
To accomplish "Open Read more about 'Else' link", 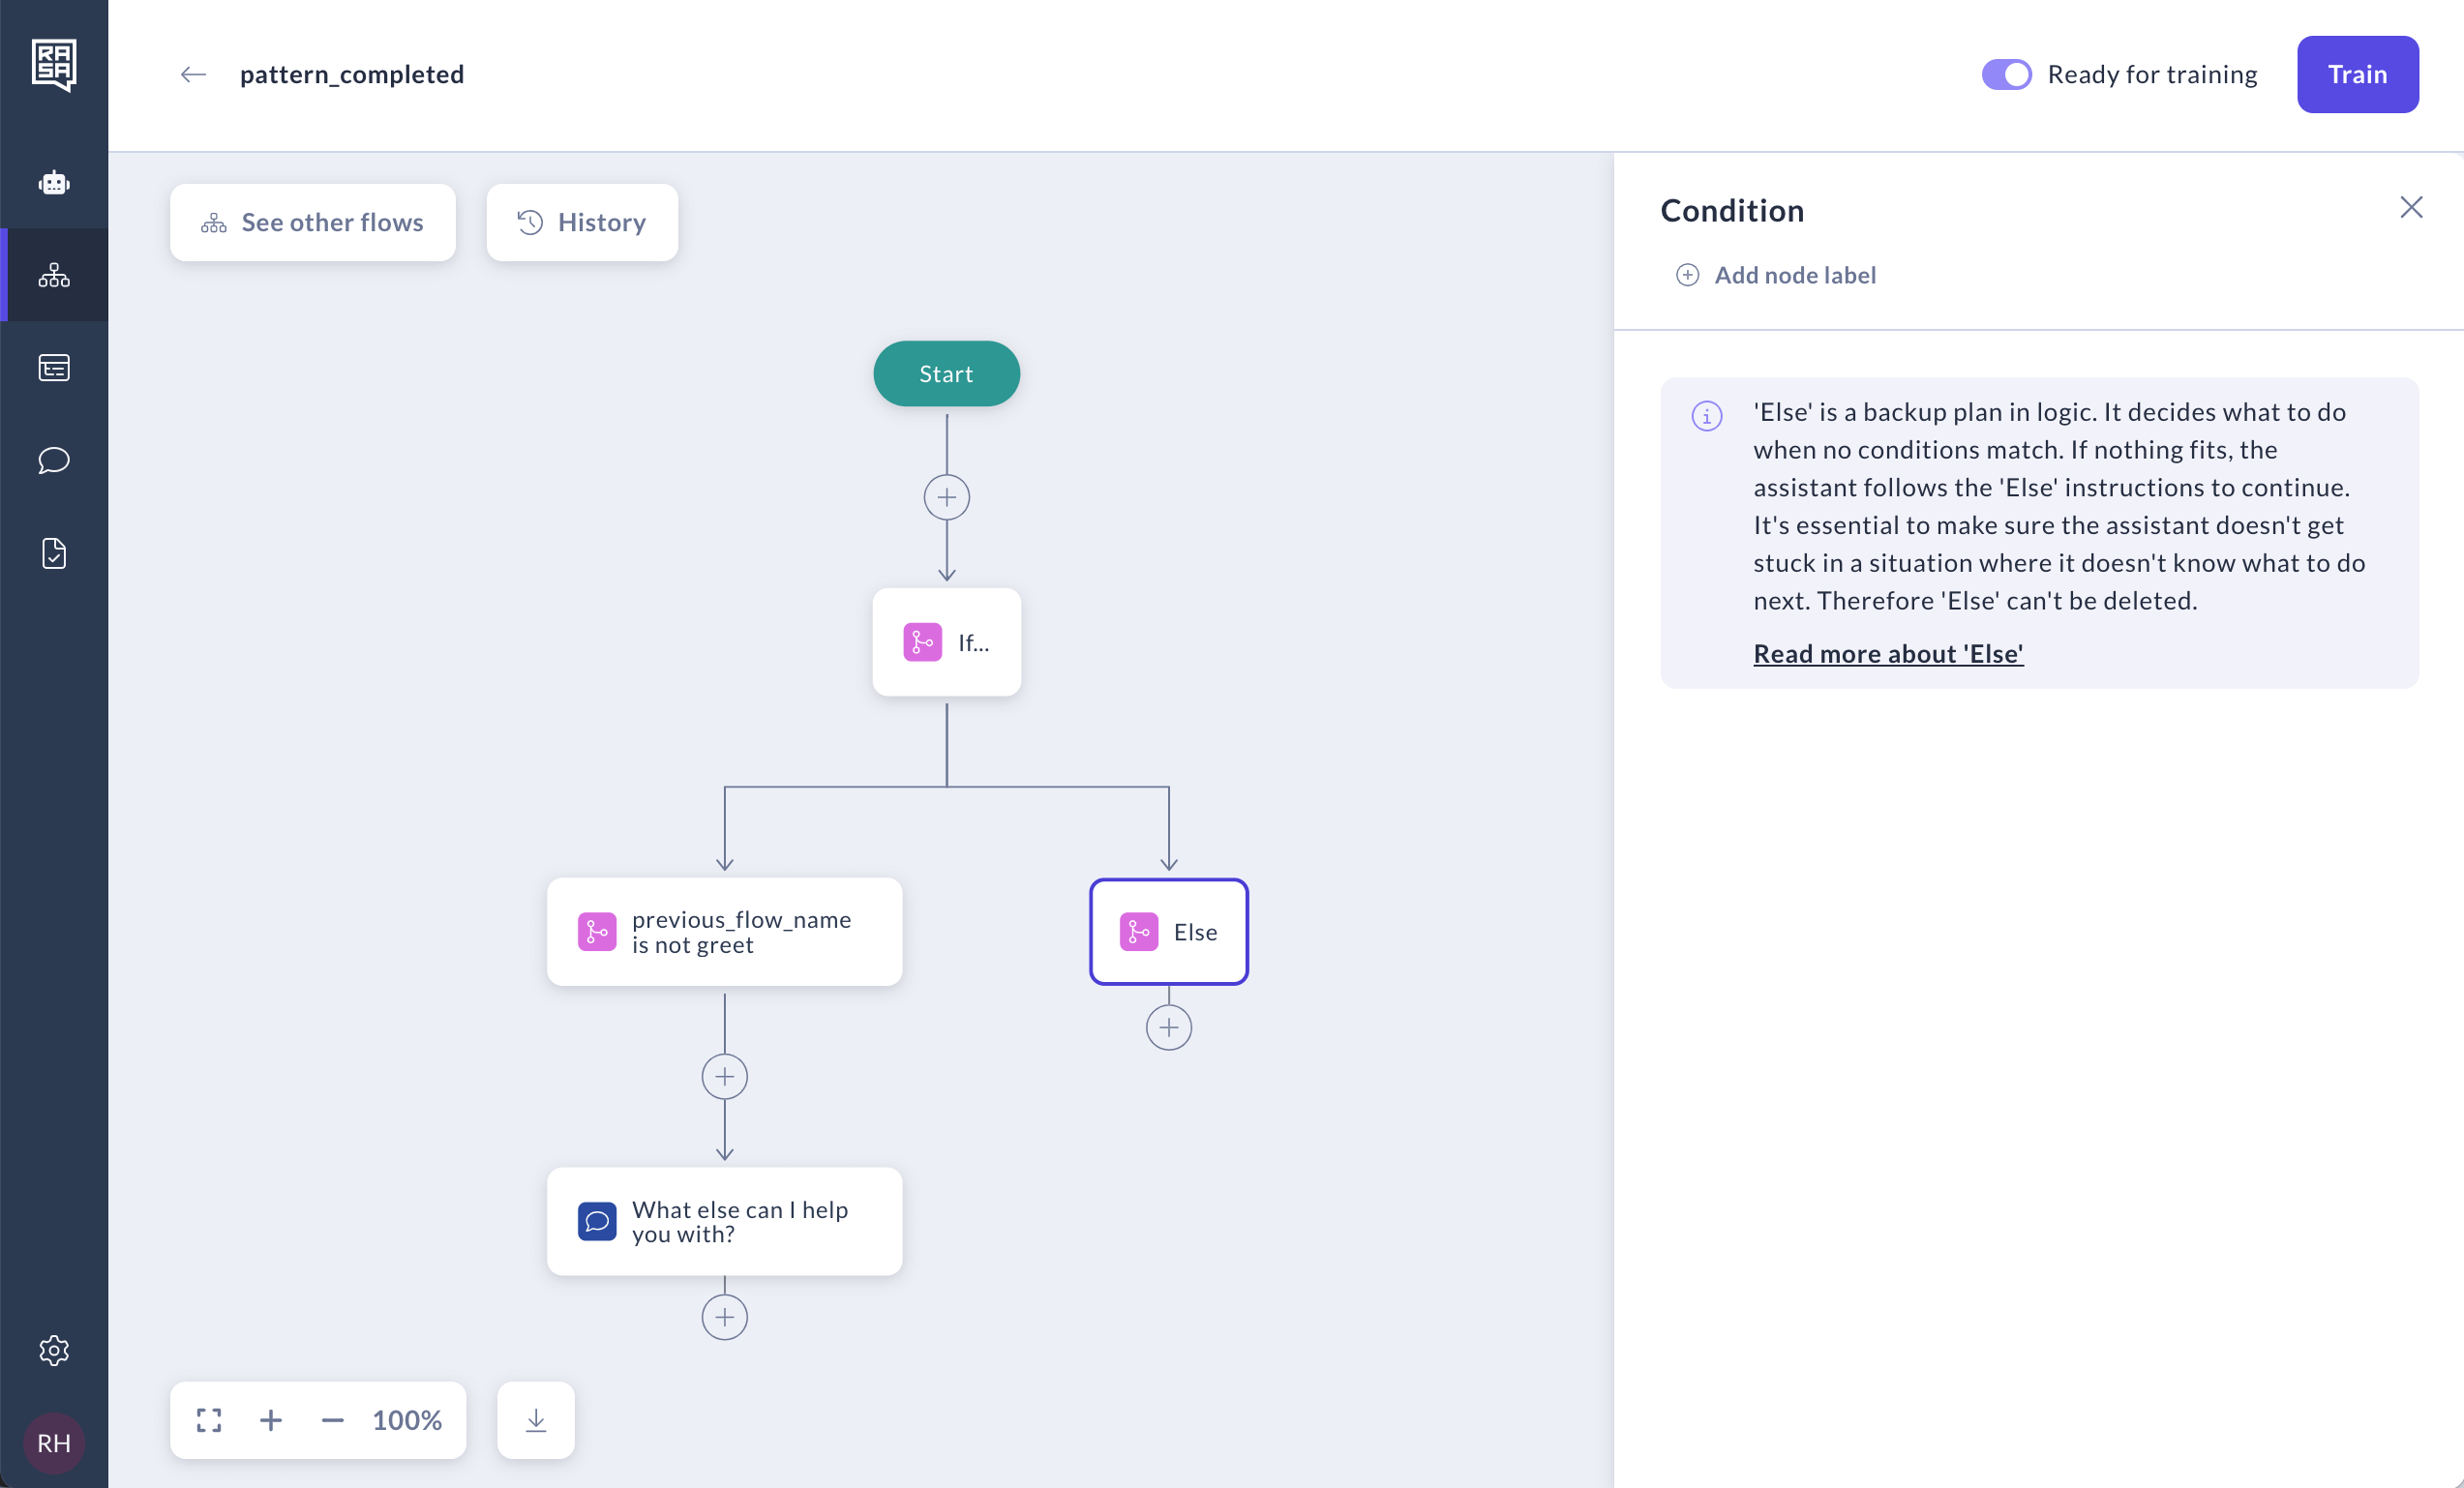I will [1888, 653].
